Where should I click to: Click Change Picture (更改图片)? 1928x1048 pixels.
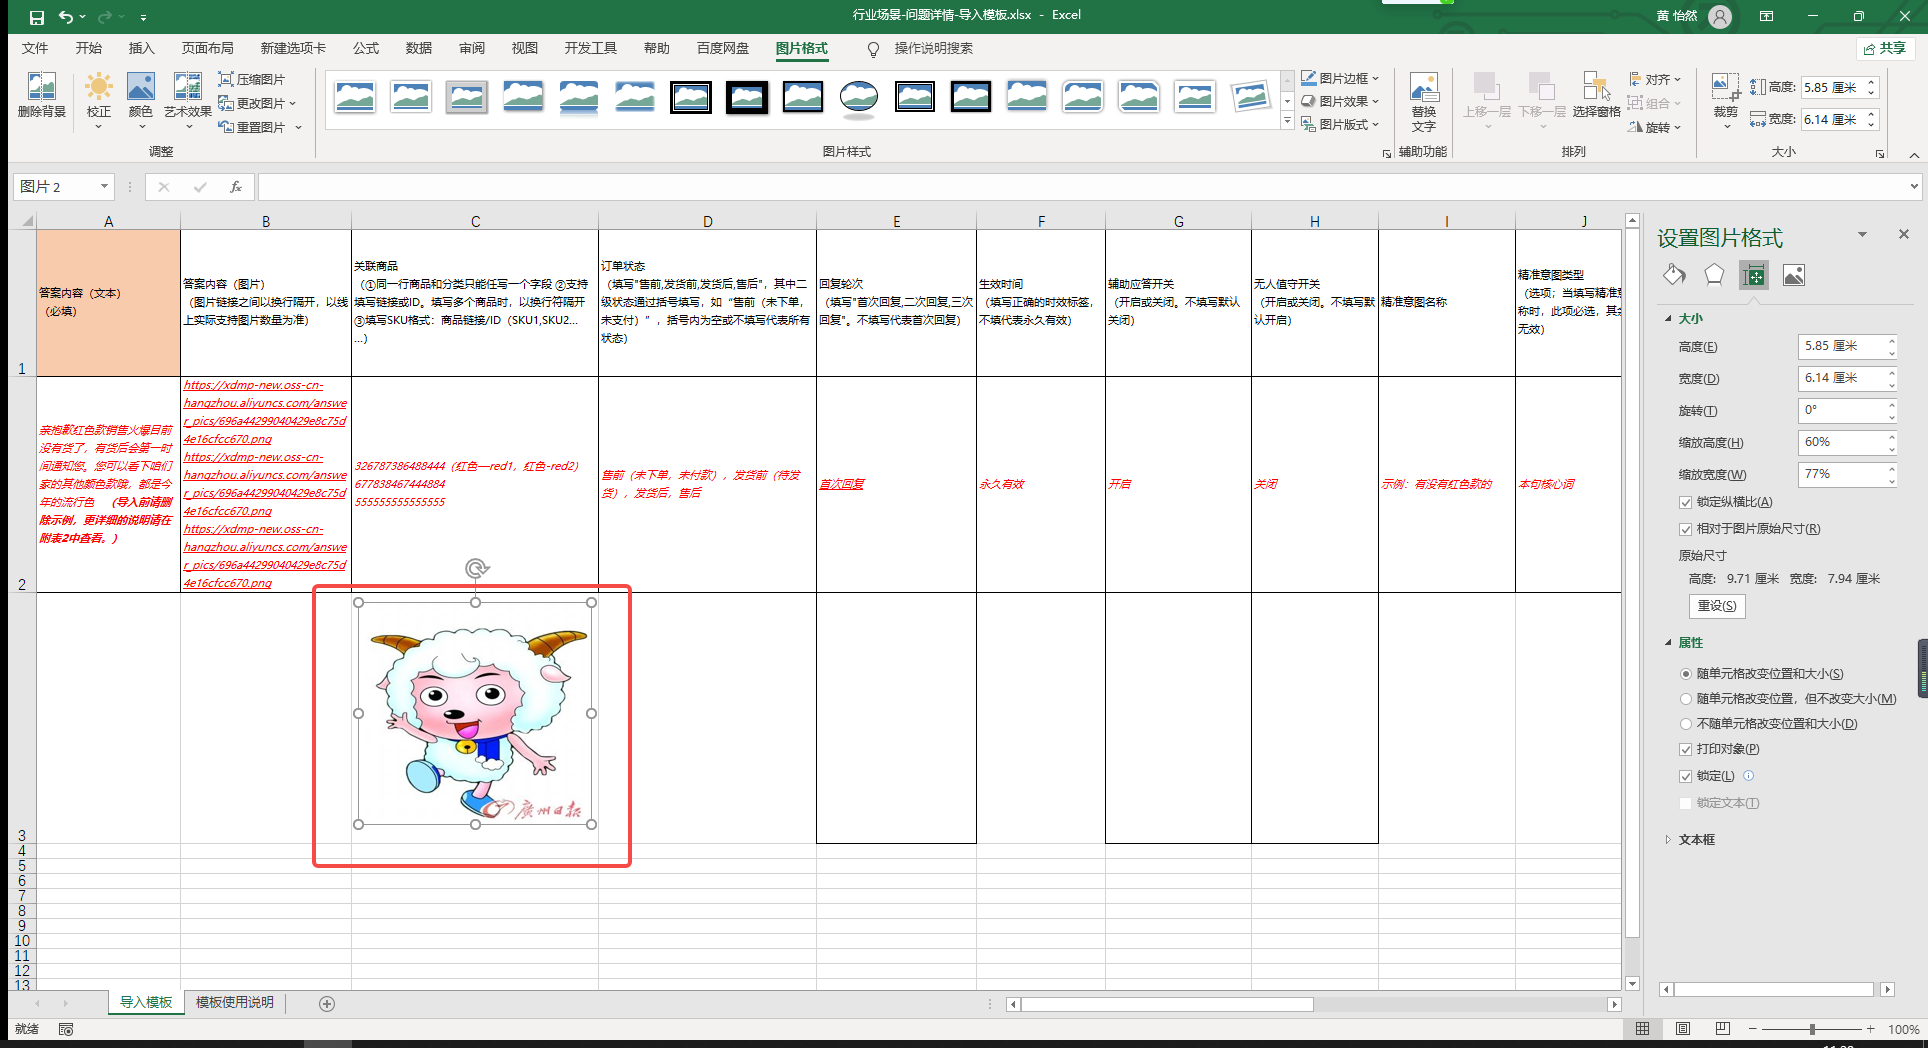click(x=257, y=103)
